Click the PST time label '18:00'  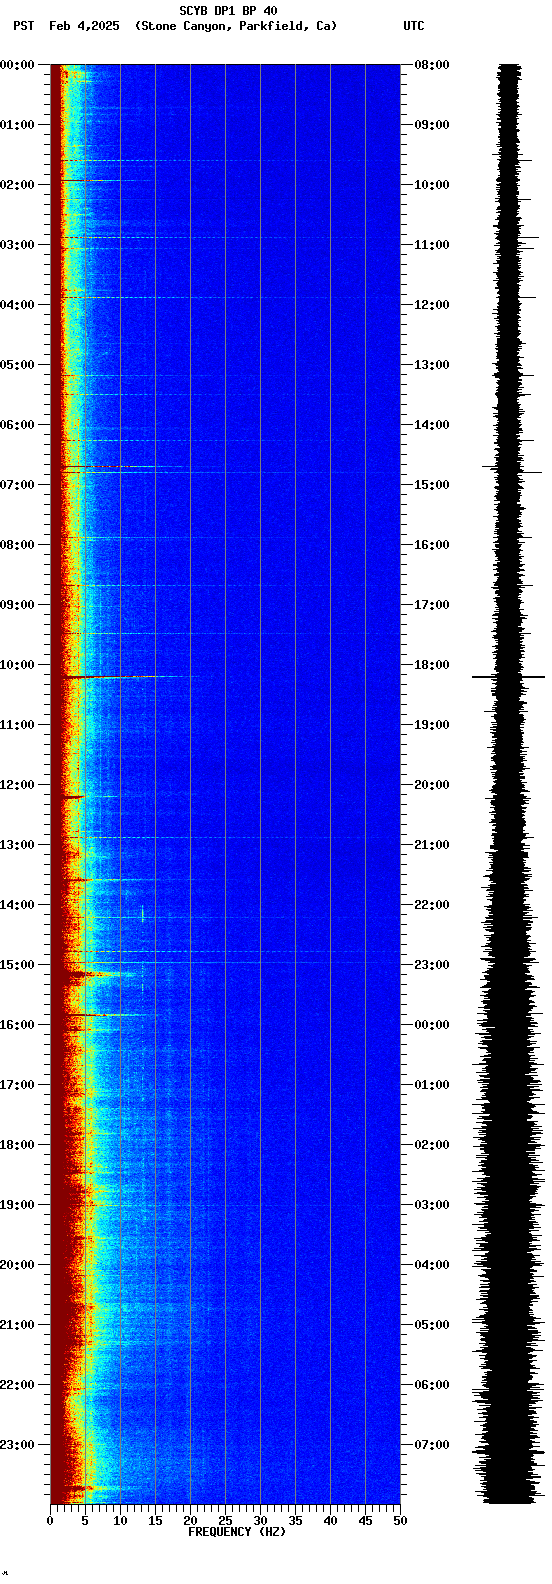click(x=17, y=1145)
